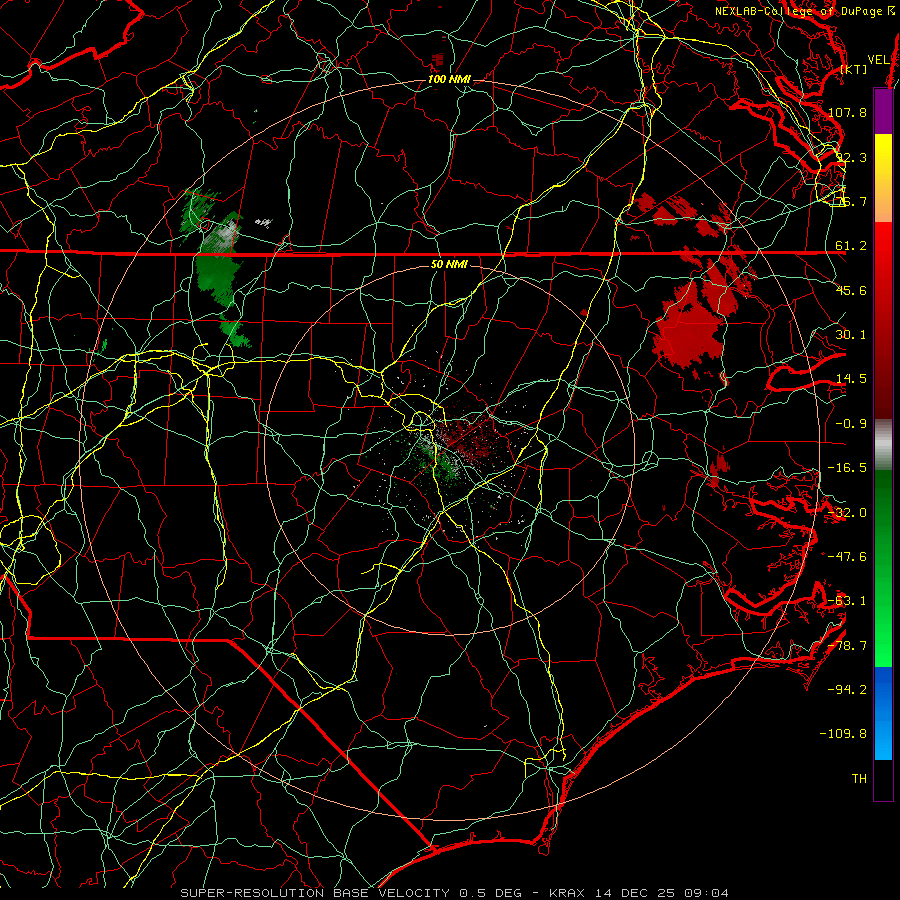This screenshot has height=900, width=900.
Task: Click the -94.2 legend value
Action: 848,689
